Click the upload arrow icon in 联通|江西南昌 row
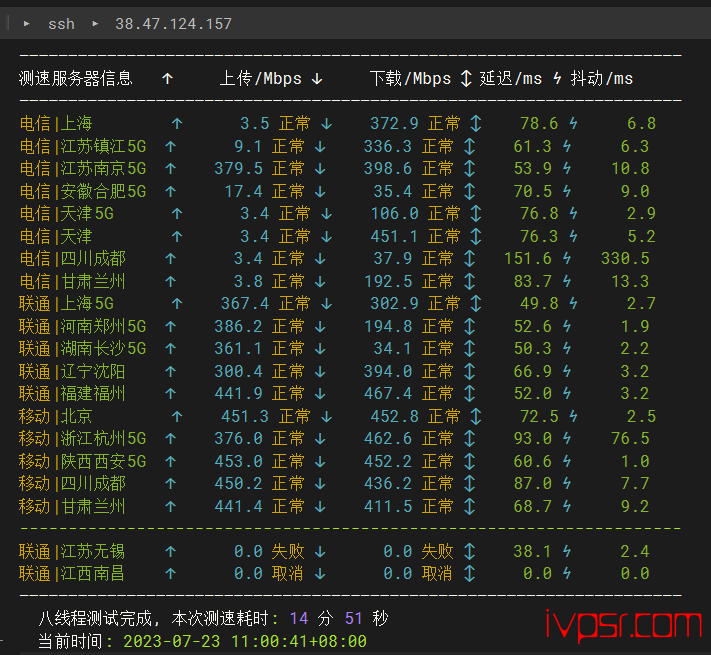The width and height of the screenshot is (711, 655). point(170,574)
